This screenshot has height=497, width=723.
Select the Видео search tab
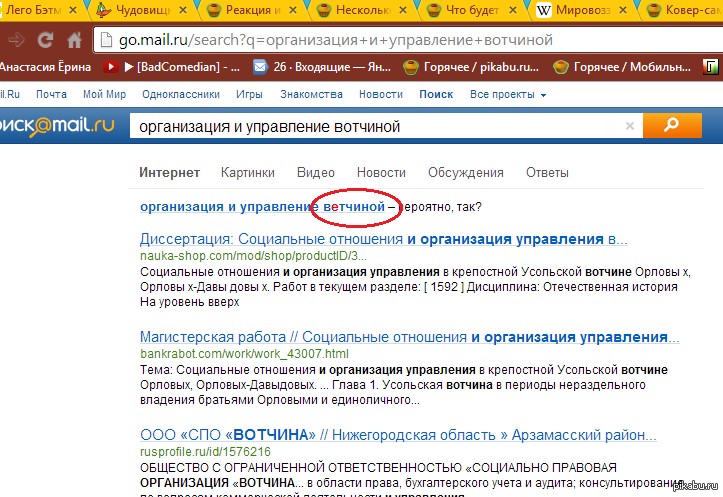click(x=316, y=173)
